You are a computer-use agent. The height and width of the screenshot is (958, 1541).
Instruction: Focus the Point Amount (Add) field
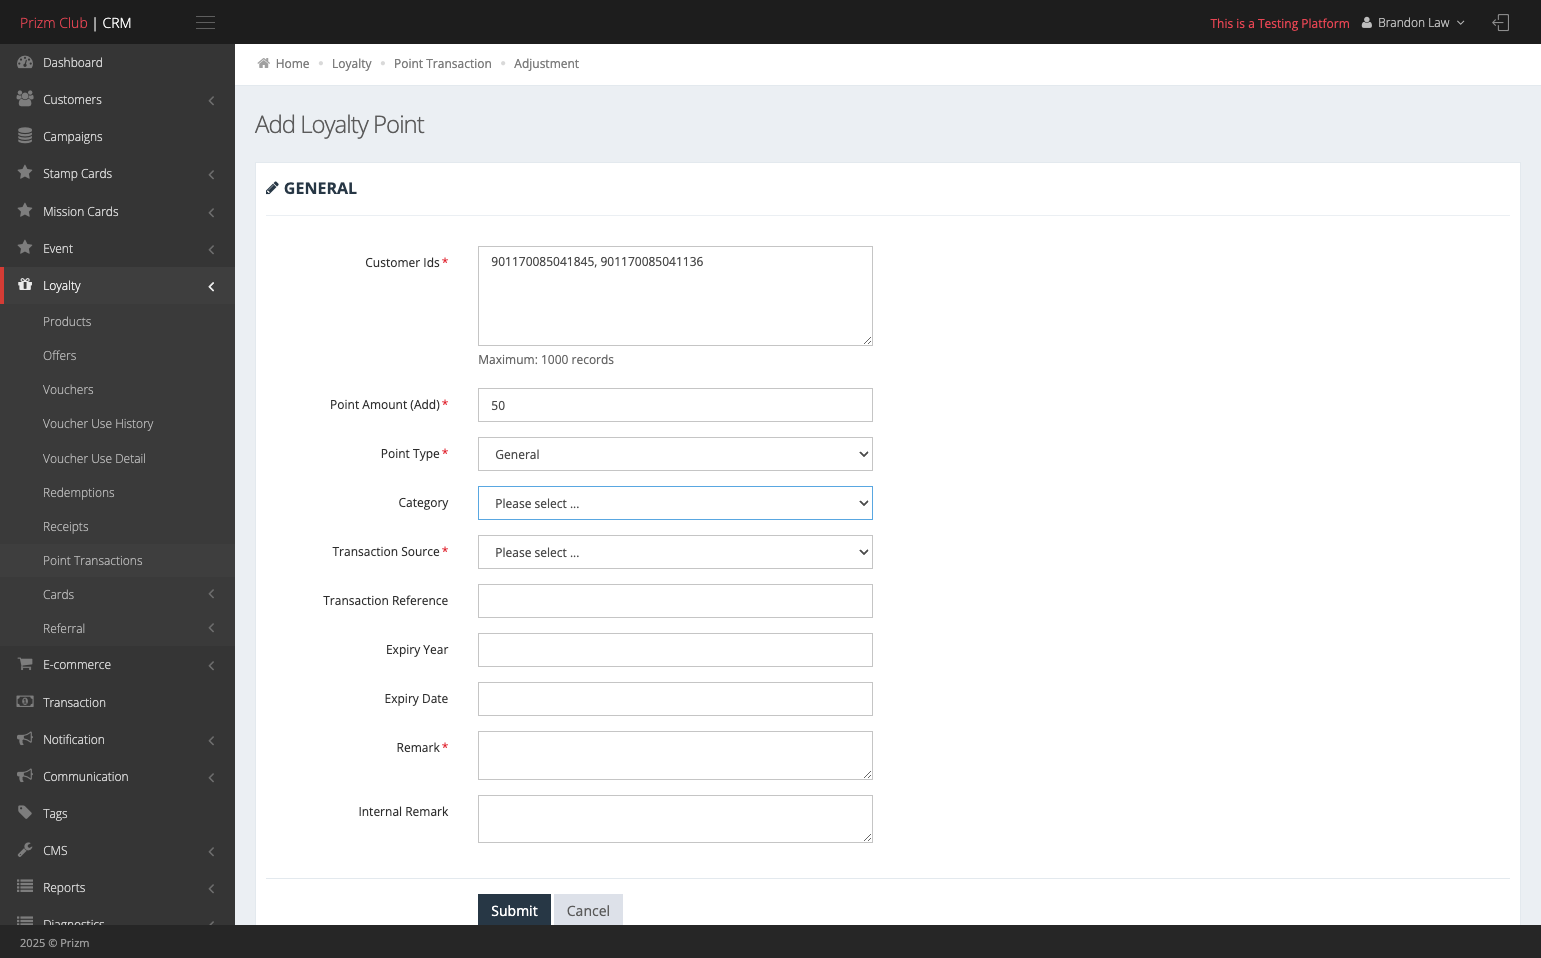point(675,405)
